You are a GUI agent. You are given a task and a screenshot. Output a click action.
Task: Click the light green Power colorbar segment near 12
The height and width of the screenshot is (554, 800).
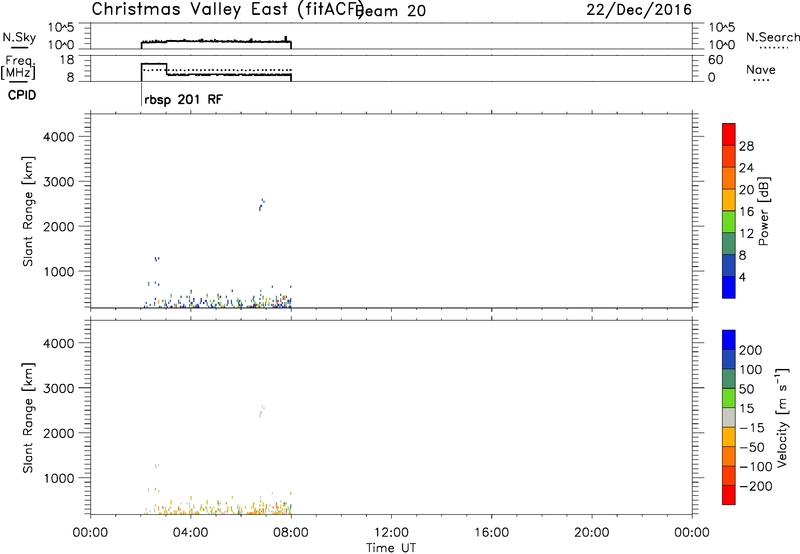click(729, 221)
